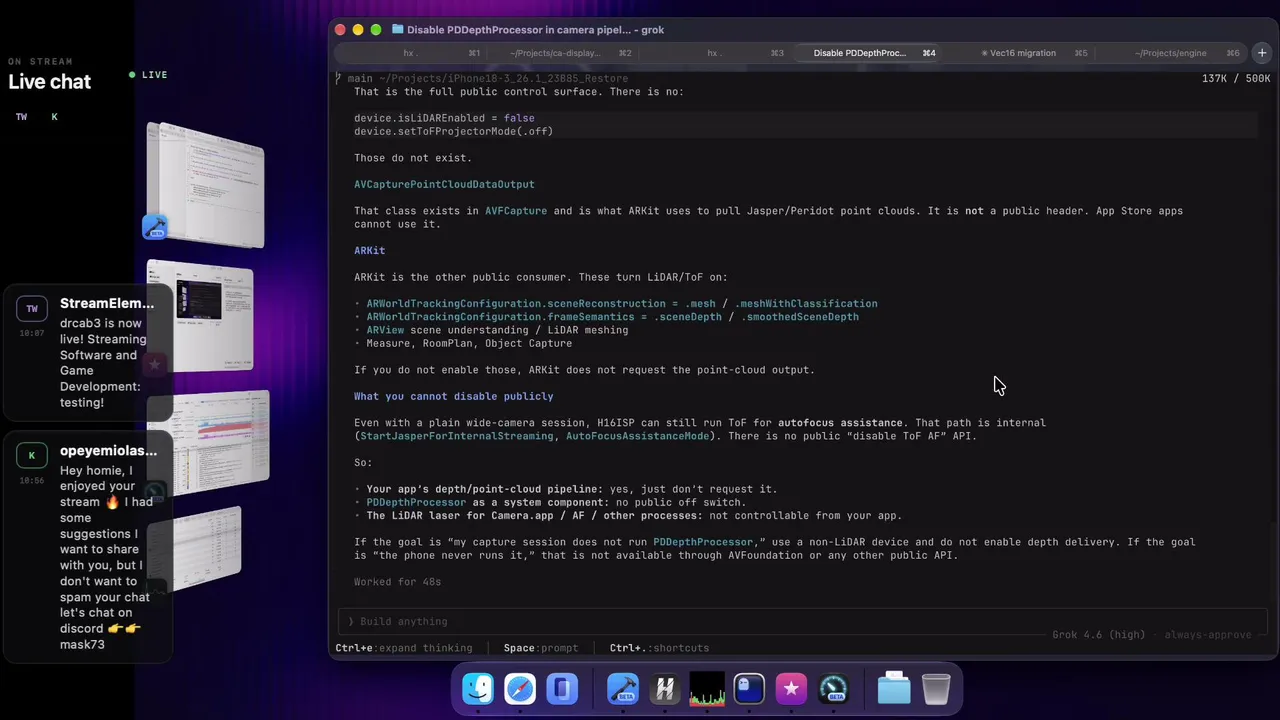Open the pink star app in Dock
This screenshot has height=720, width=1280.
click(791, 689)
